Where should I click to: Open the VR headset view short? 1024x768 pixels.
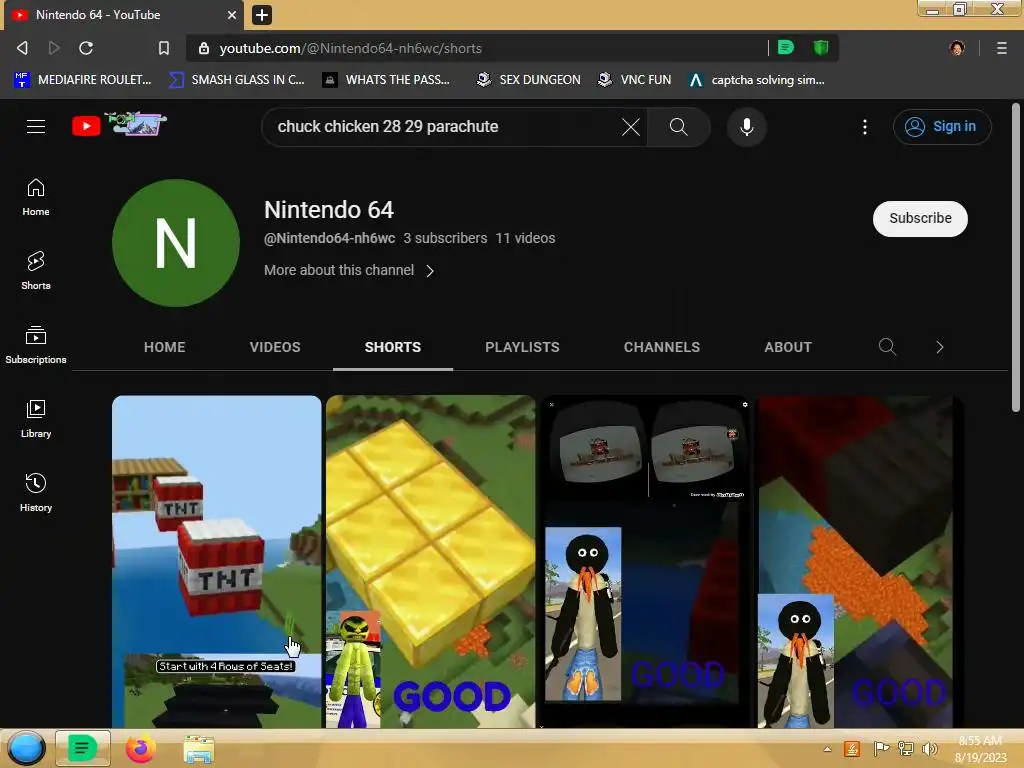[x=645, y=562]
